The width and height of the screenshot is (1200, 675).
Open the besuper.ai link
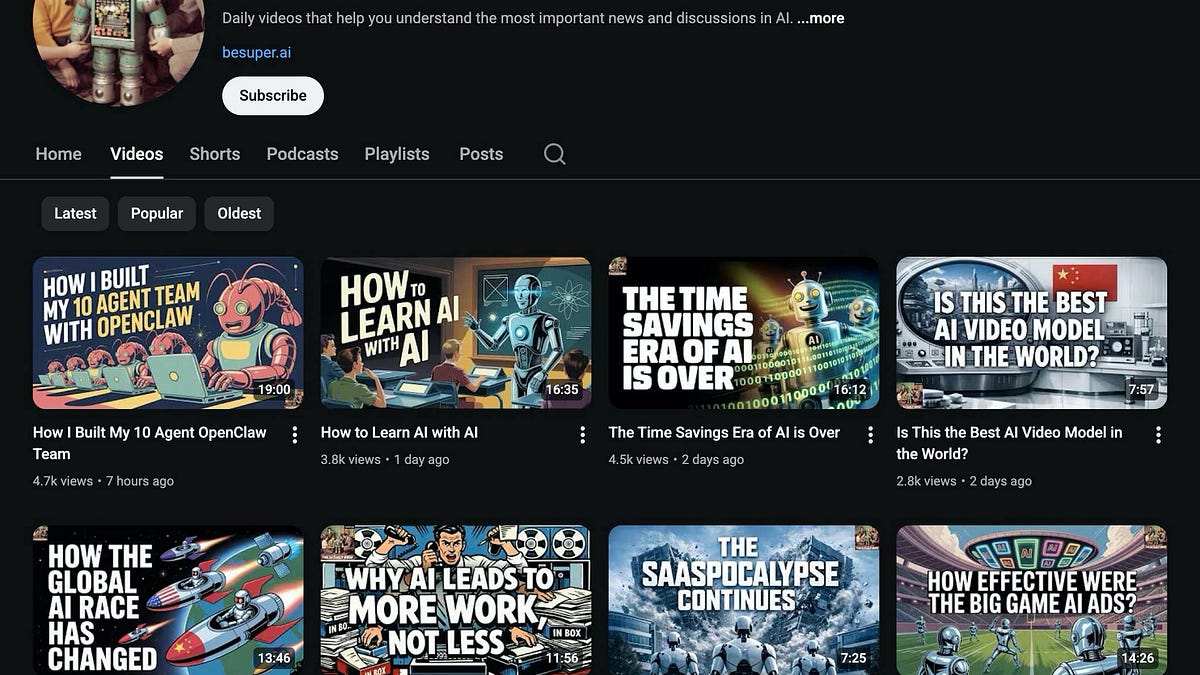click(257, 53)
